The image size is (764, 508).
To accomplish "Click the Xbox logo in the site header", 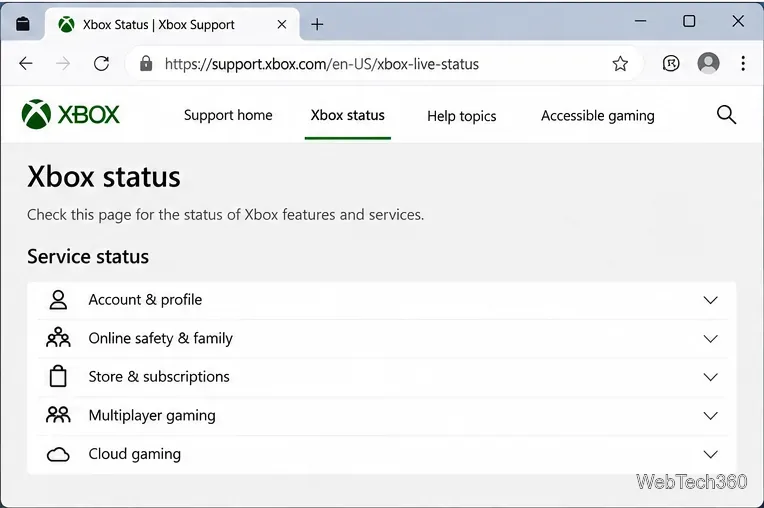I will (71, 115).
